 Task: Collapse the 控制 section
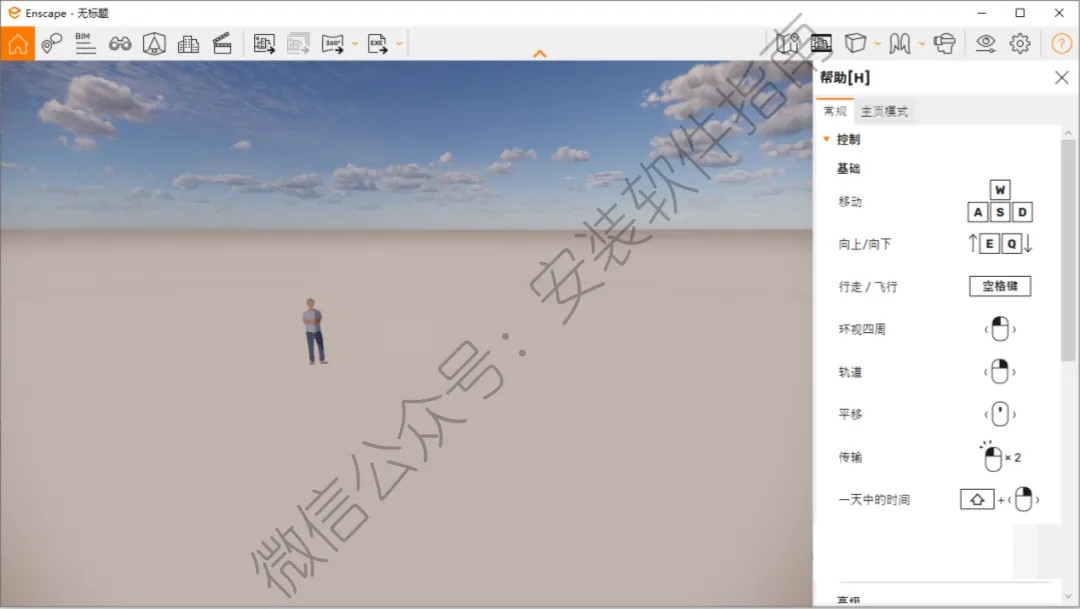827,139
